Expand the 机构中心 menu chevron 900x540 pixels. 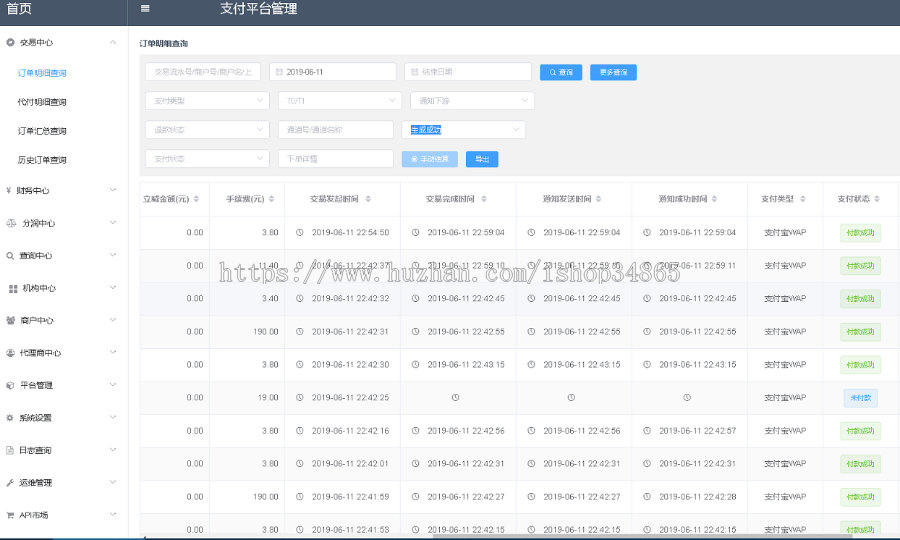(x=113, y=288)
